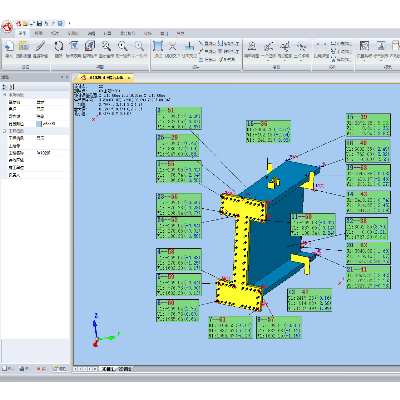This screenshot has width=400, height=400.
Task: Click the floppy-disk save icon
Action: pyautogui.click(x=39, y=23)
